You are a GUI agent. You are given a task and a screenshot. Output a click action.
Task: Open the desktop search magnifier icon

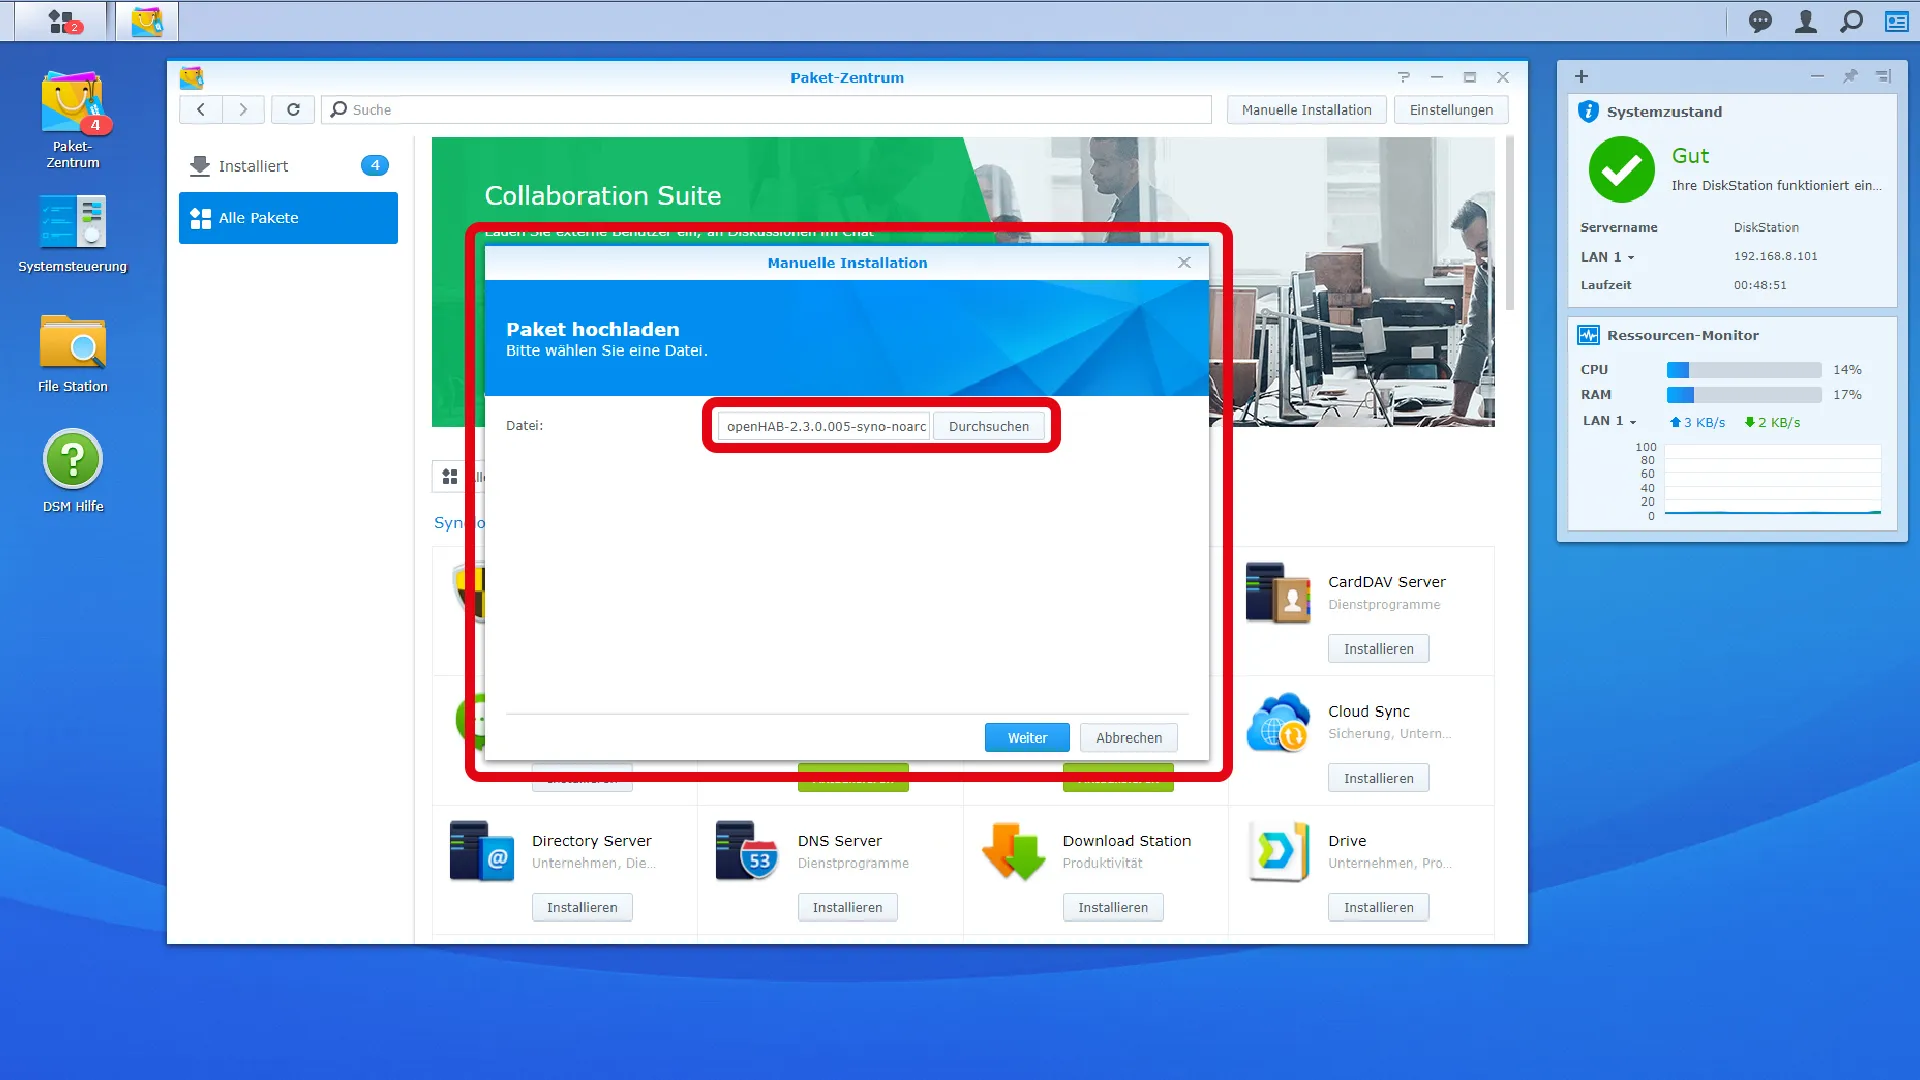[x=1851, y=21]
